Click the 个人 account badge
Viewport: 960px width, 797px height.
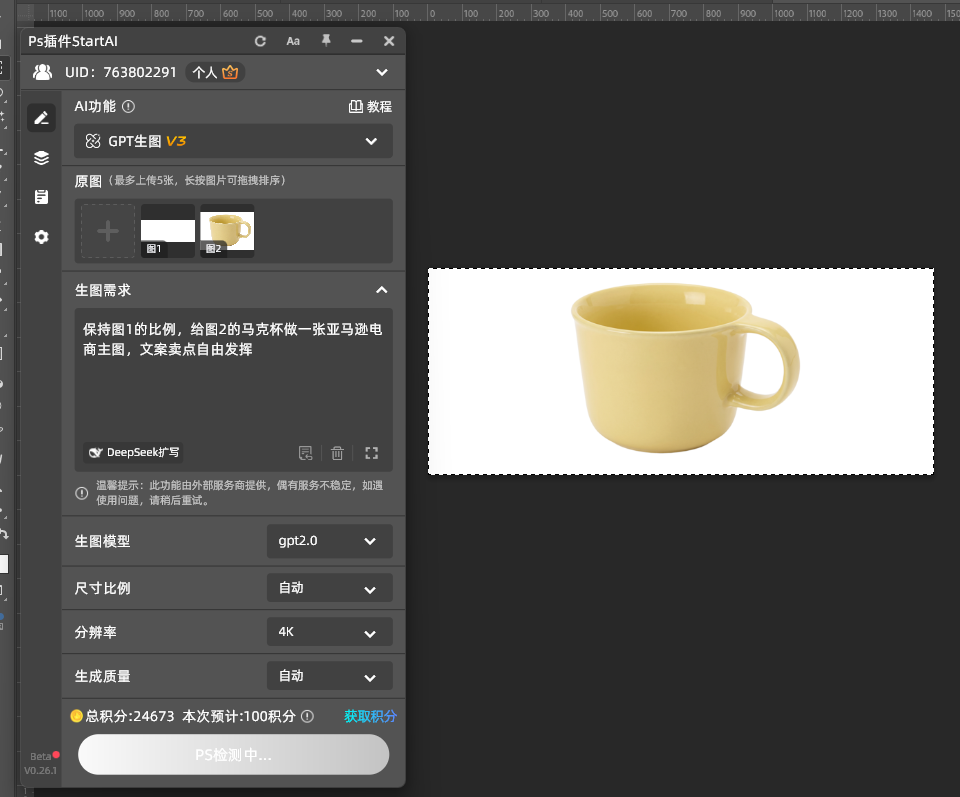[x=215, y=72]
